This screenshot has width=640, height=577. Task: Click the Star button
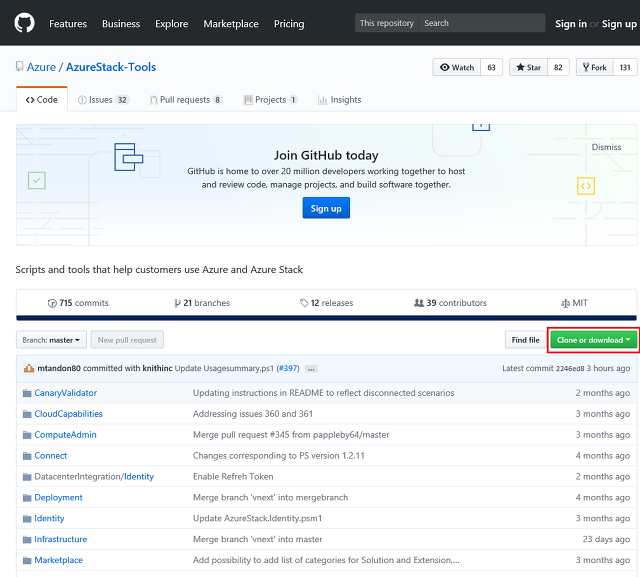(x=528, y=67)
